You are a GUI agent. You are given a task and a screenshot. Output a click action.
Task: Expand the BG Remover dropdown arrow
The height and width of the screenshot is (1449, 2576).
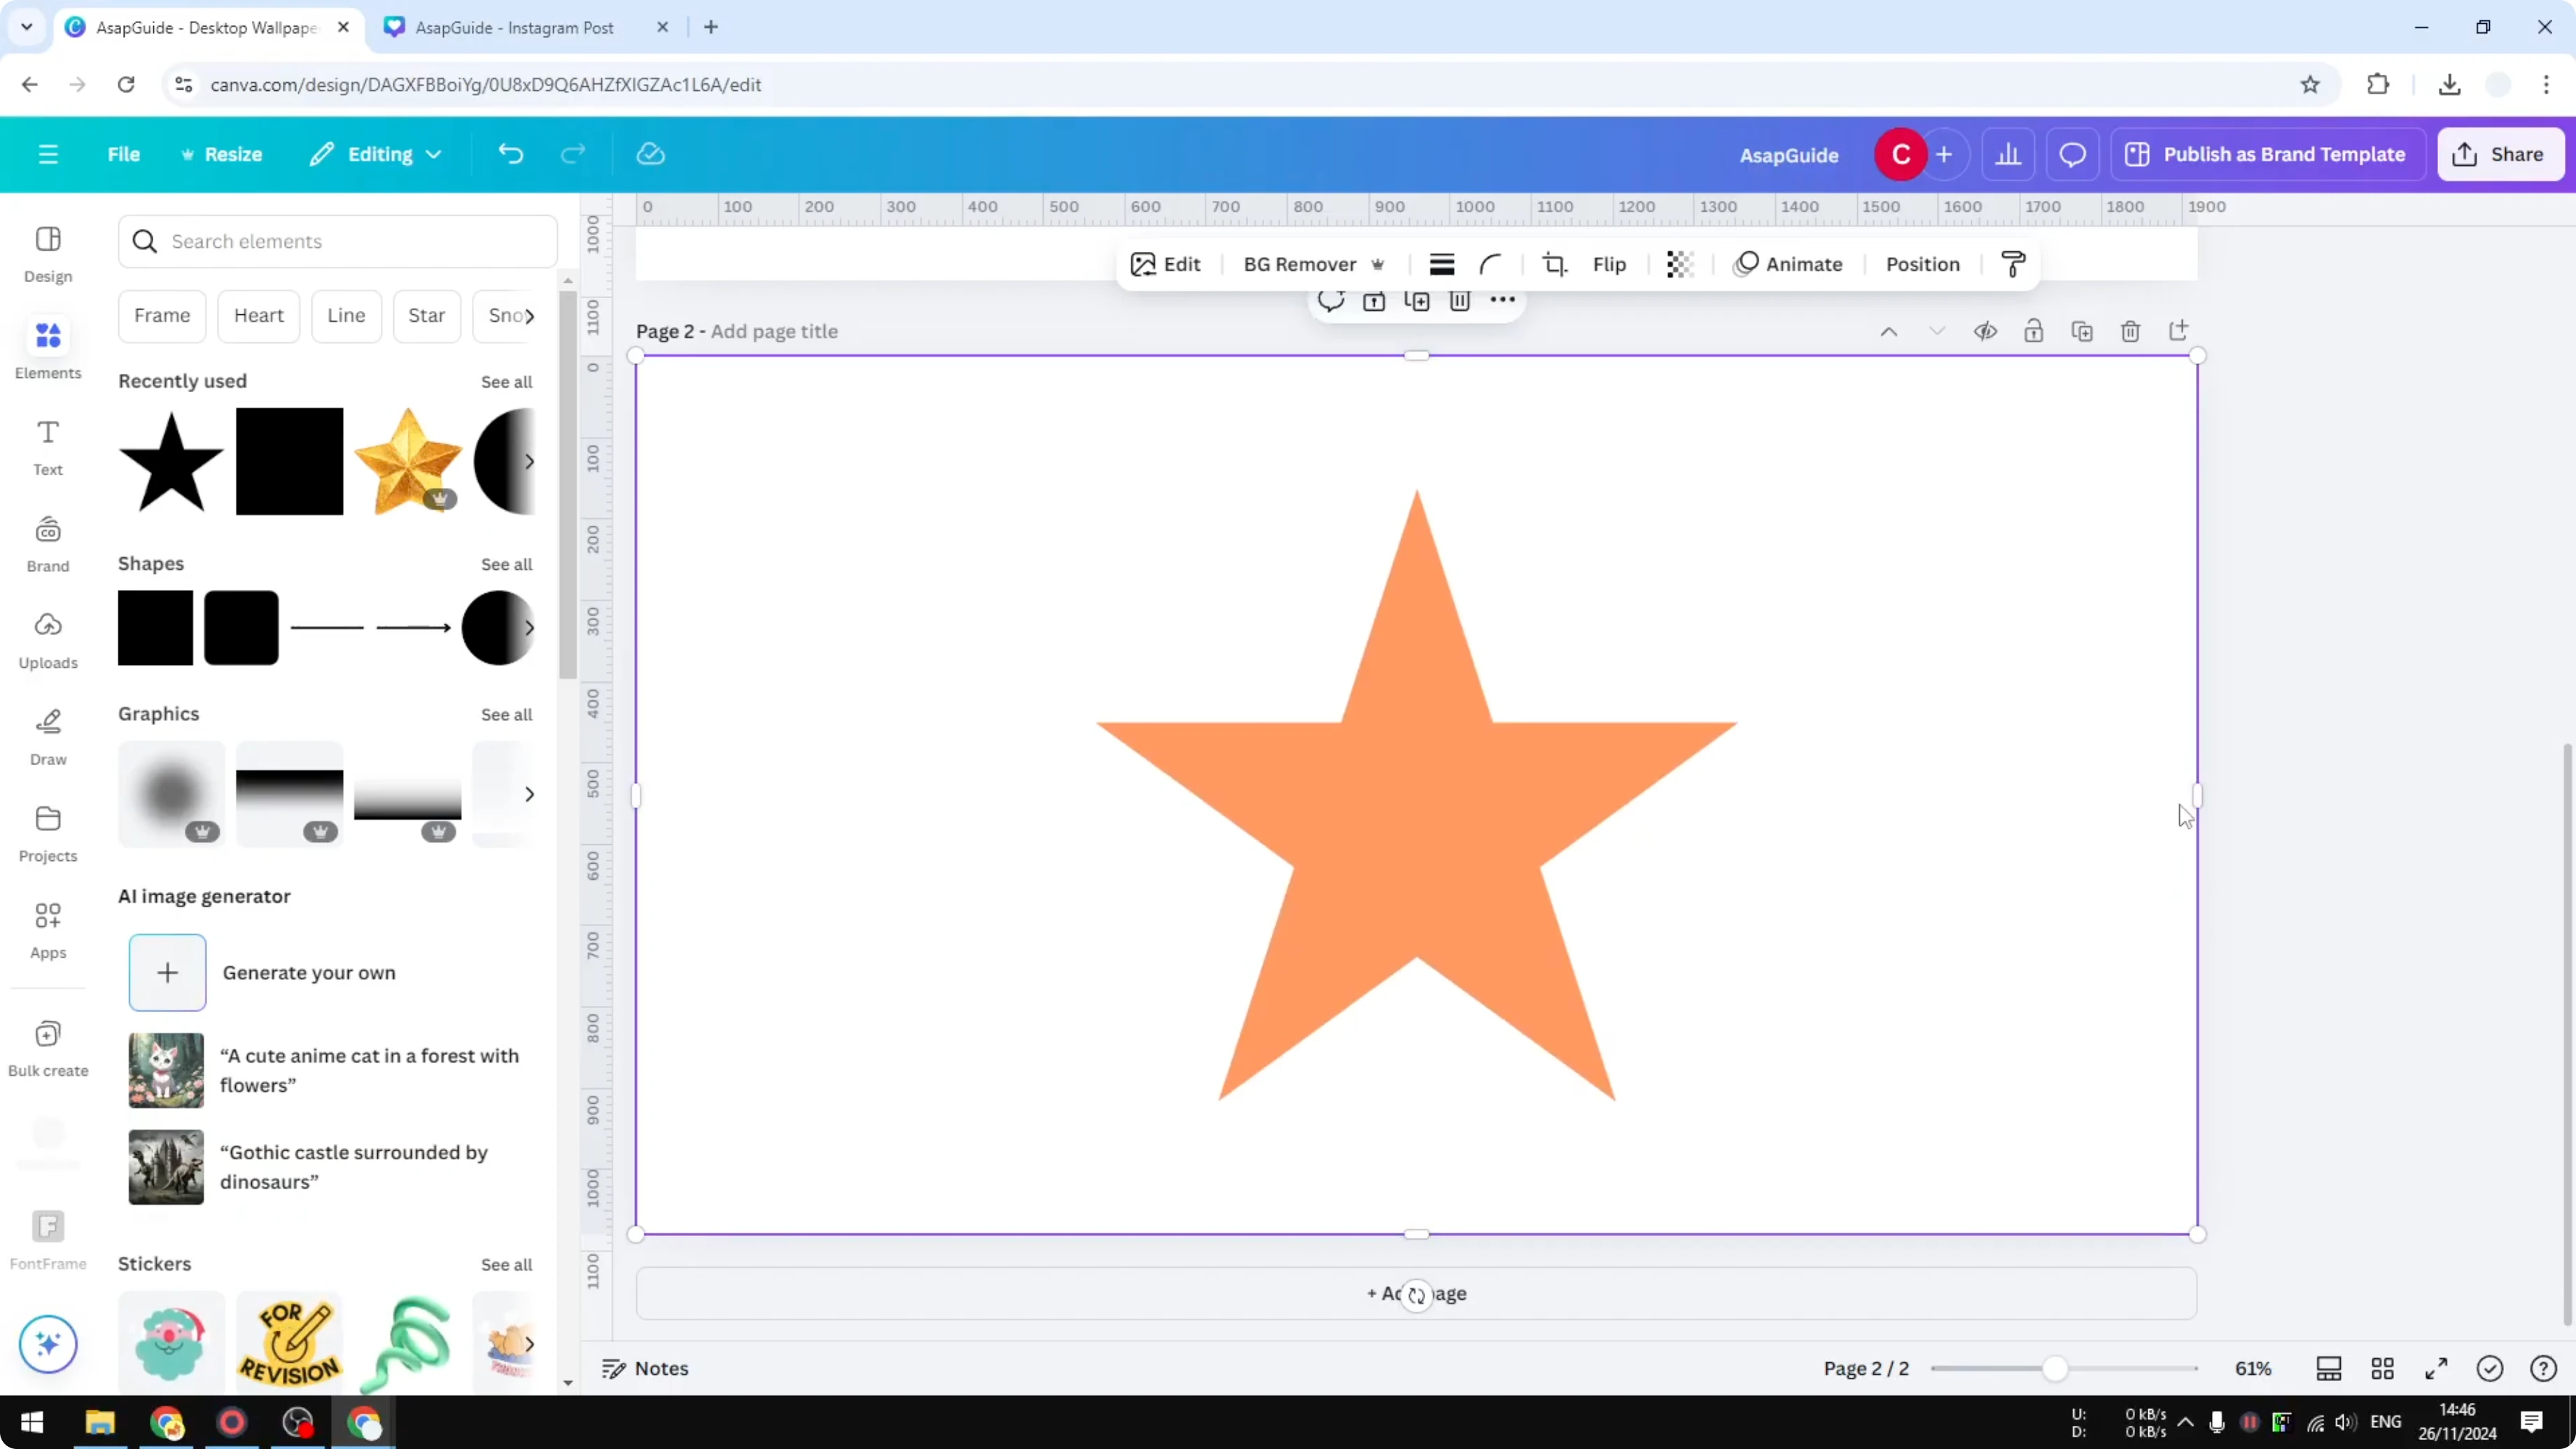point(1379,264)
